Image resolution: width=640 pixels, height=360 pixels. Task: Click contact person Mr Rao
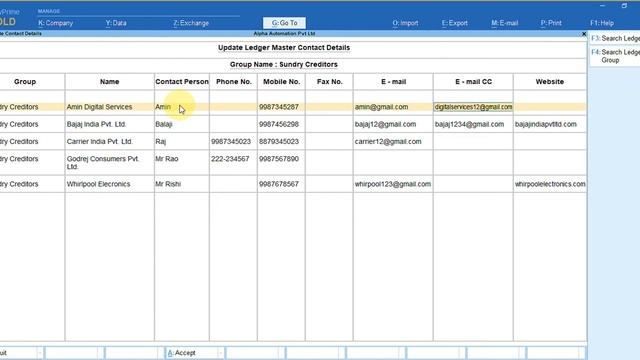(x=167, y=159)
